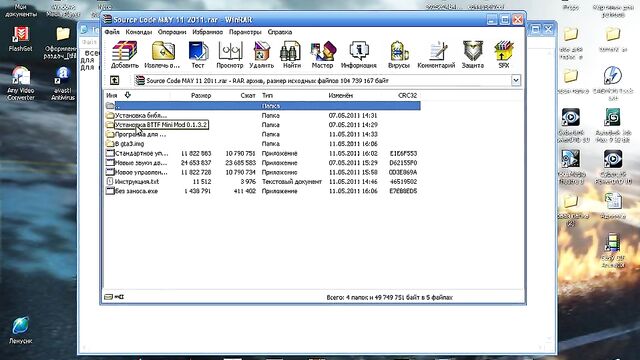
Task: Open the Комментарий (Comment) toolbar icon
Action: pos(436,55)
